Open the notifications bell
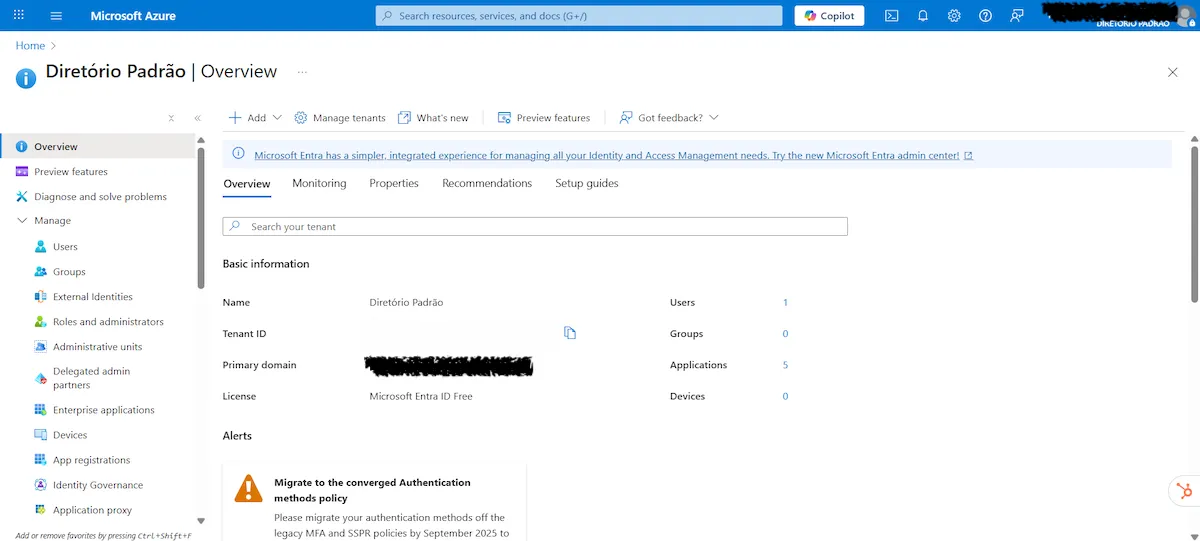 (923, 15)
